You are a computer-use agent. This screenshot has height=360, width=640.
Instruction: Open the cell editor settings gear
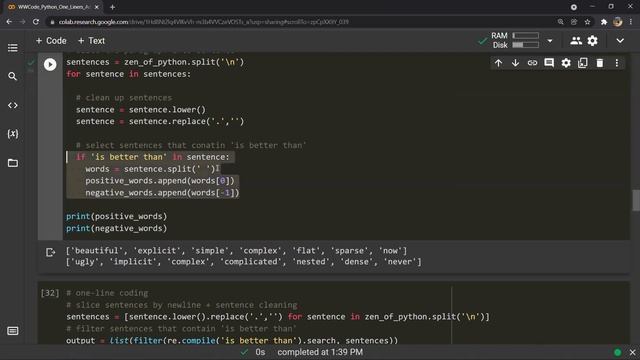pyautogui.click(x=566, y=63)
